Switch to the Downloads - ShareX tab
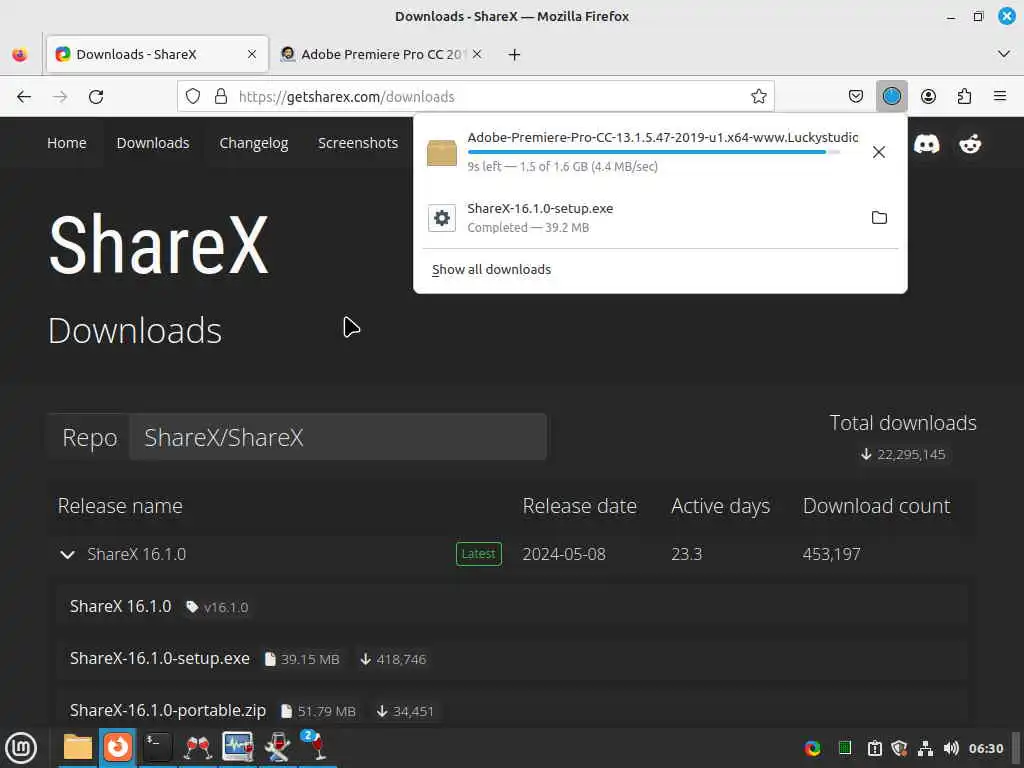 tap(157, 54)
